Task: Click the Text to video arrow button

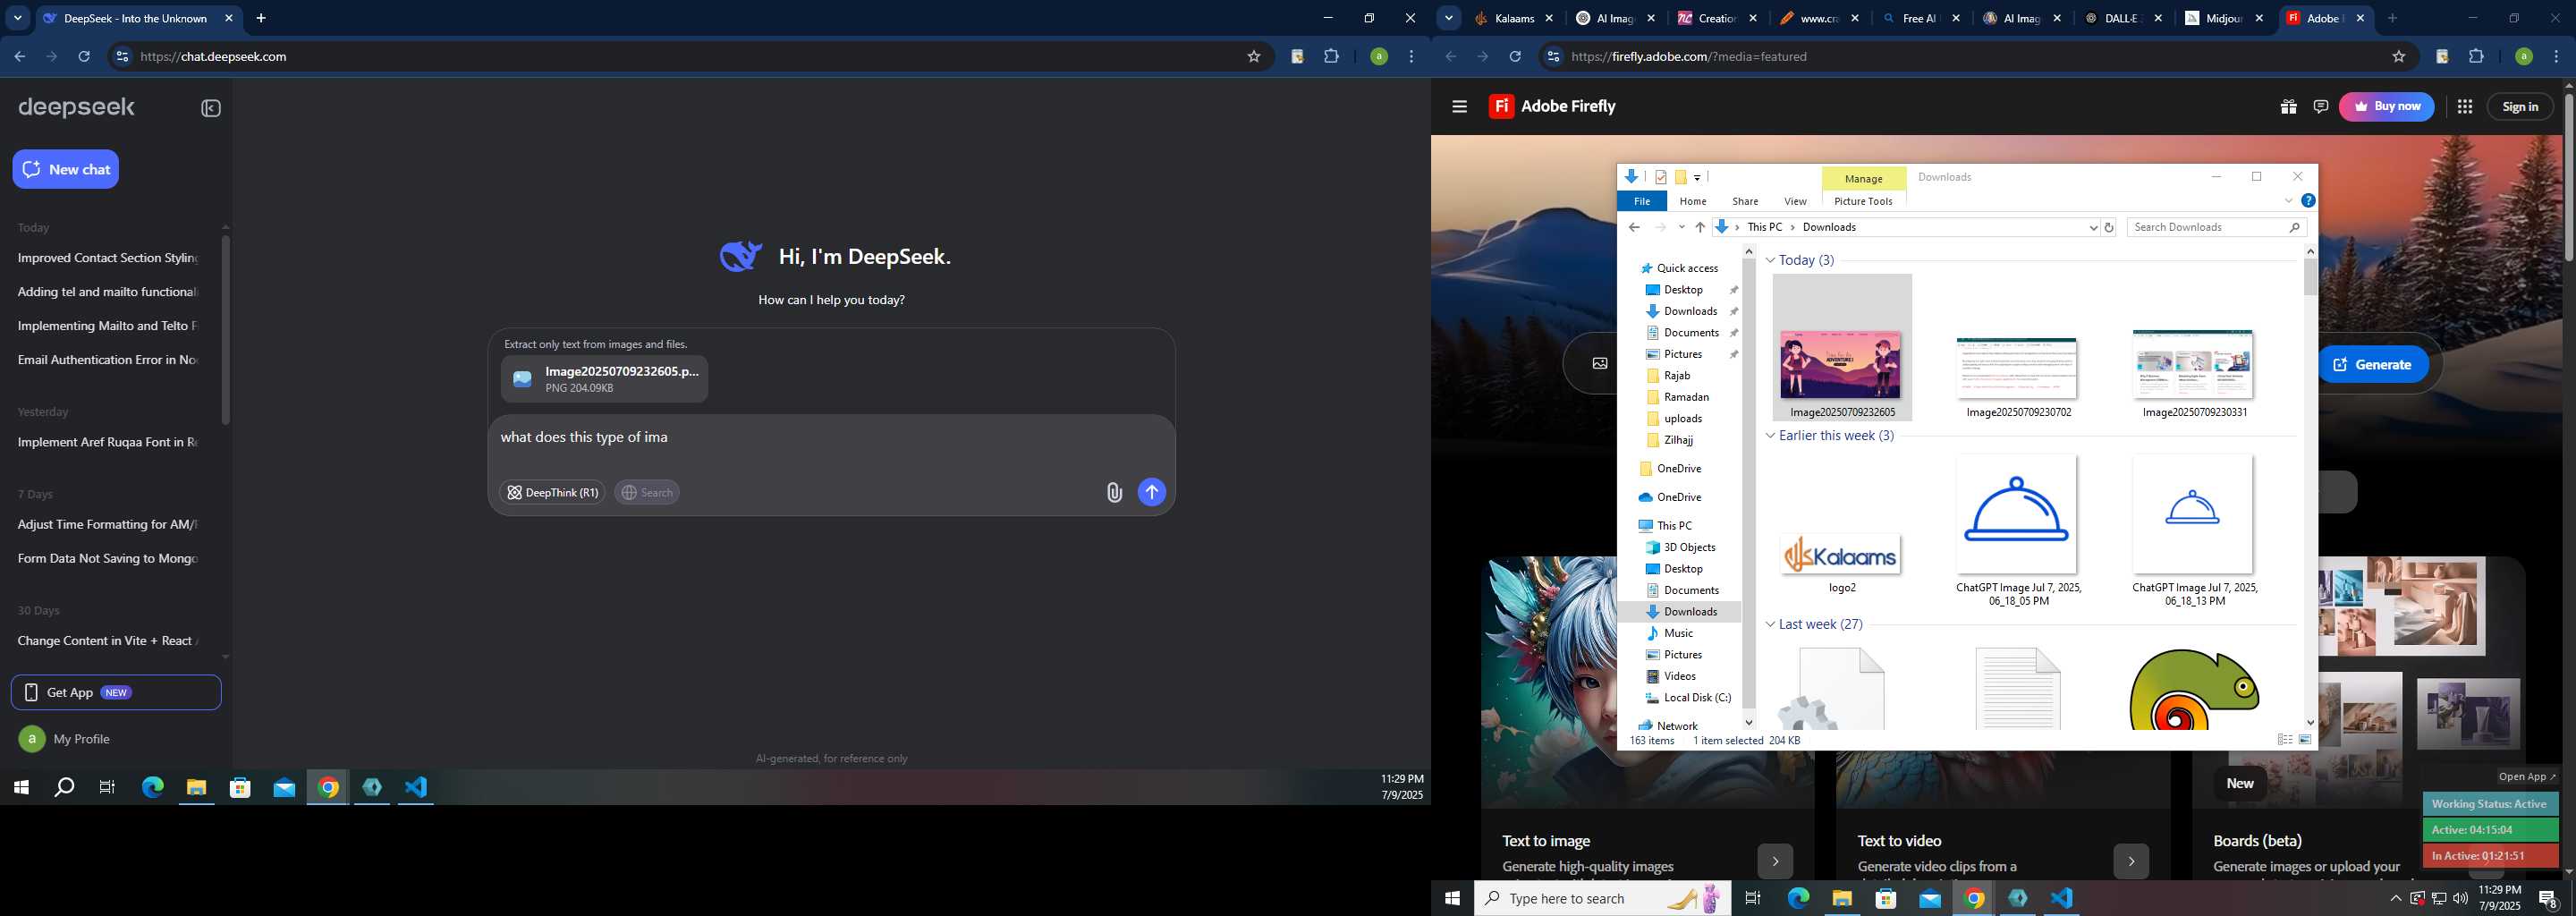Action: click(2131, 861)
